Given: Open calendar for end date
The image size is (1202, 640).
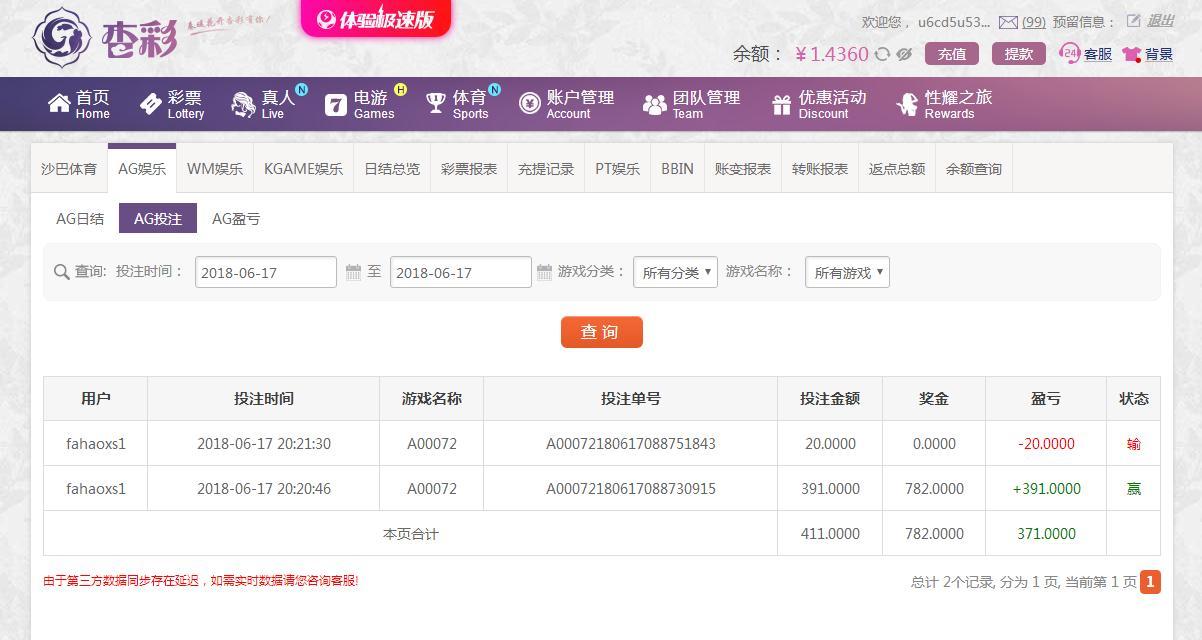Looking at the screenshot, I should [544, 272].
